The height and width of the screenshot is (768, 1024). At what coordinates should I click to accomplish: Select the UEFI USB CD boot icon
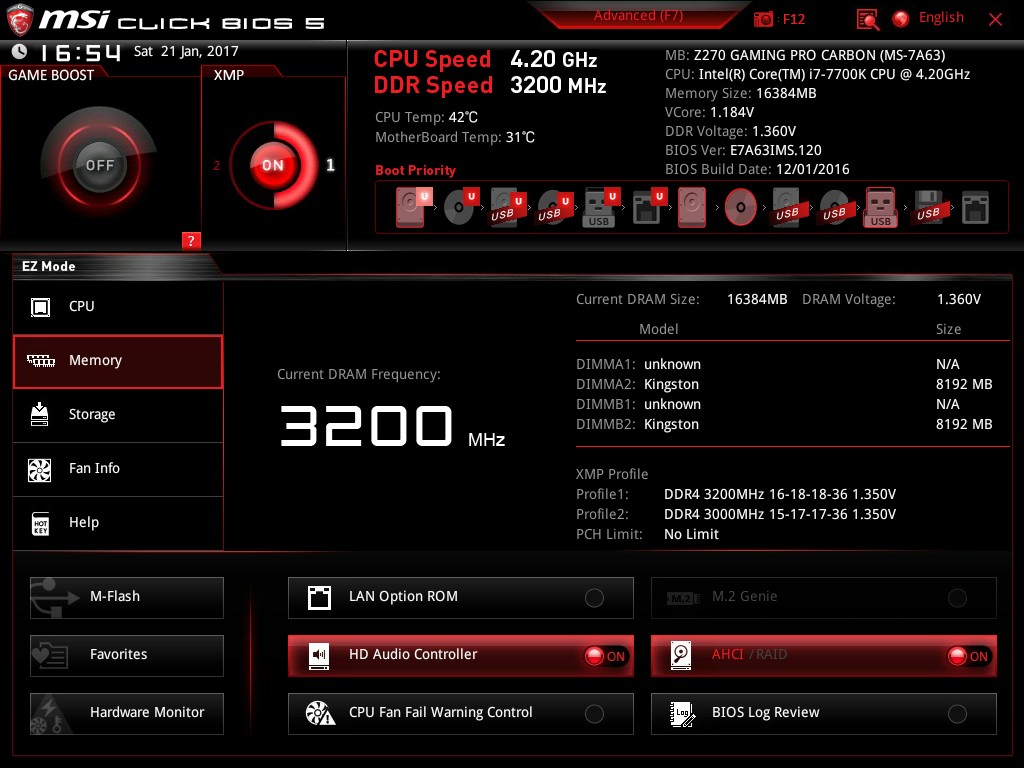pyautogui.click(x=554, y=207)
